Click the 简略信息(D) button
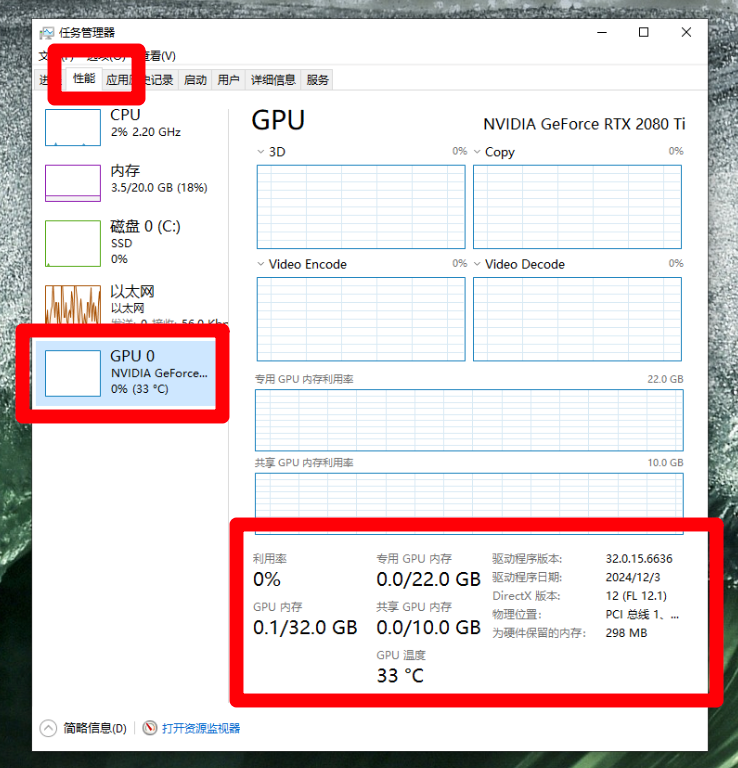The height and width of the screenshot is (768, 738). click(85, 729)
